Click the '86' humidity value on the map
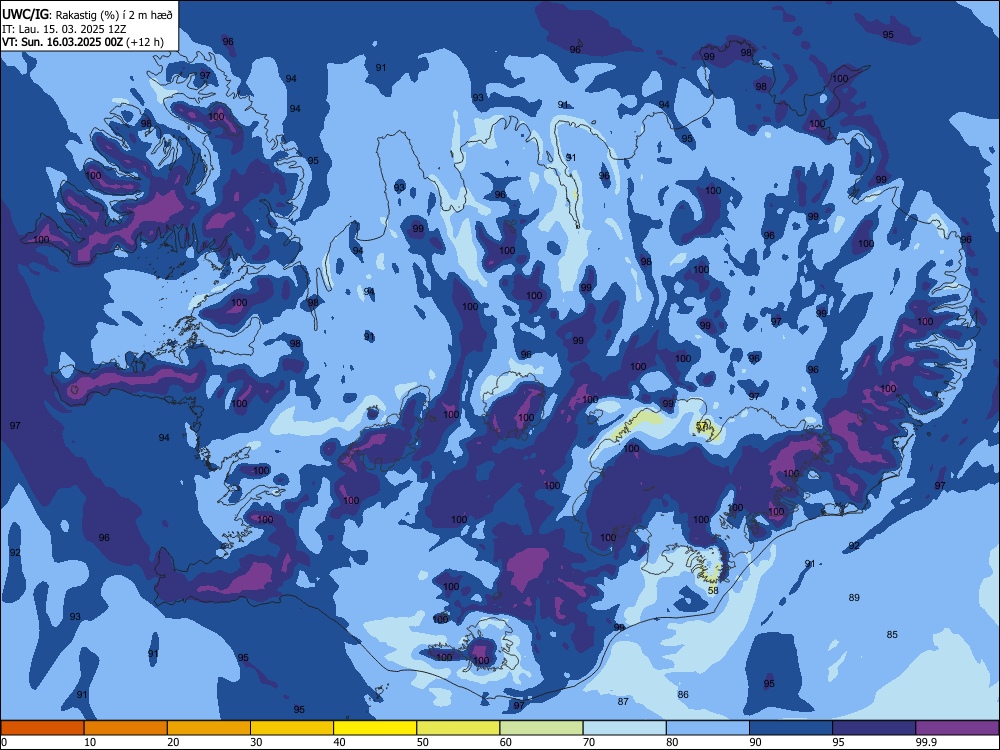 coord(683,695)
